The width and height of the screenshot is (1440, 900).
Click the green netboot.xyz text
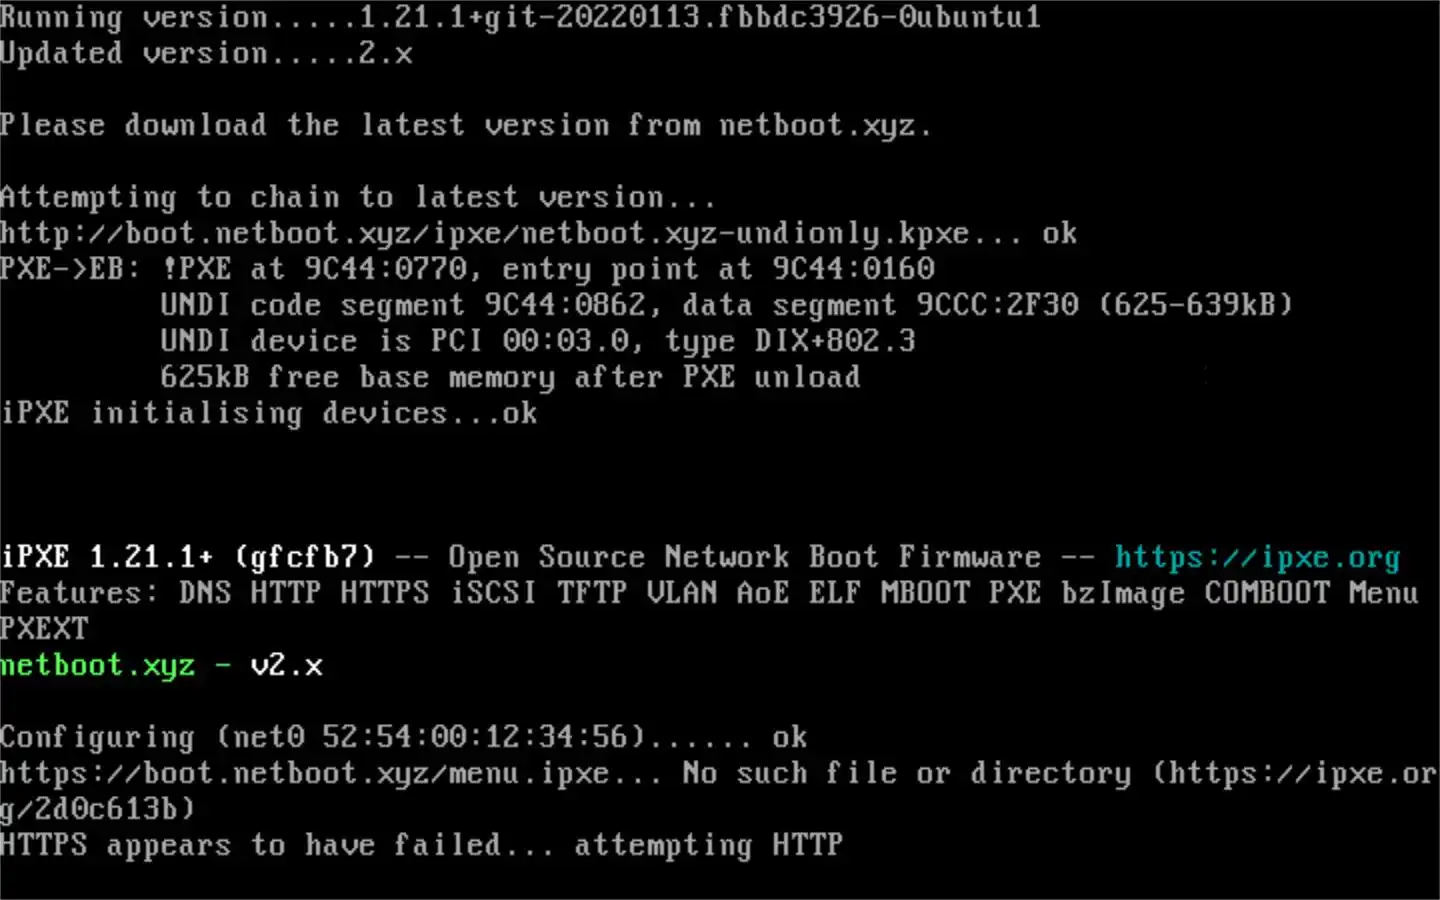[x=97, y=665]
